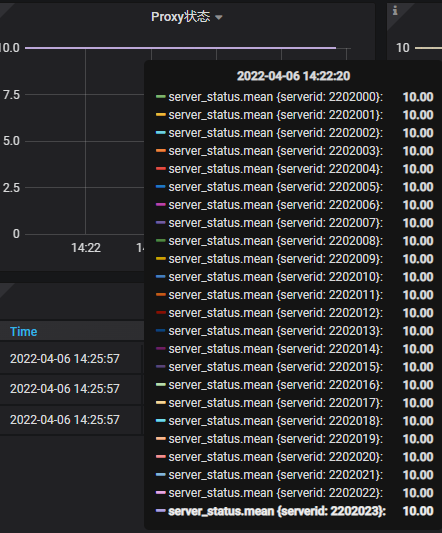Open the Proxy状态 panel title dropdown
Image resolution: width=442 pixels, height=533 pixels.
[219, 17]
